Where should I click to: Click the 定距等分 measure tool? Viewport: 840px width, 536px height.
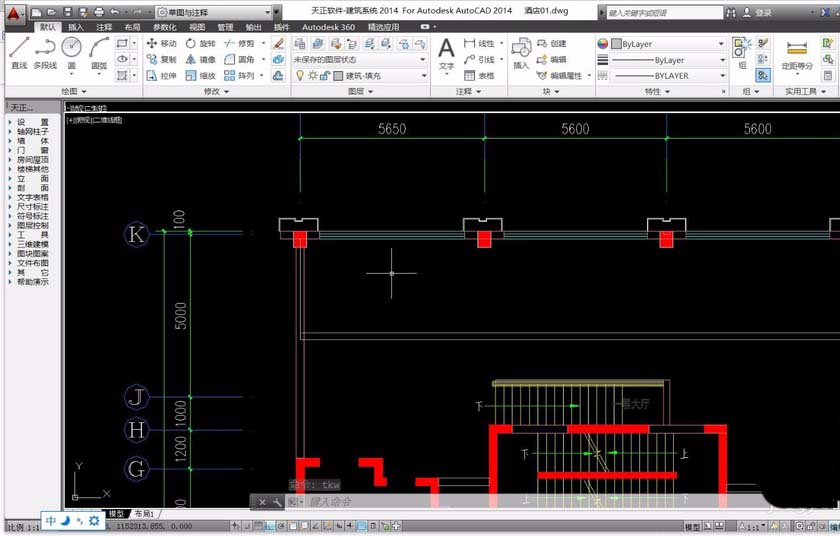797,52
